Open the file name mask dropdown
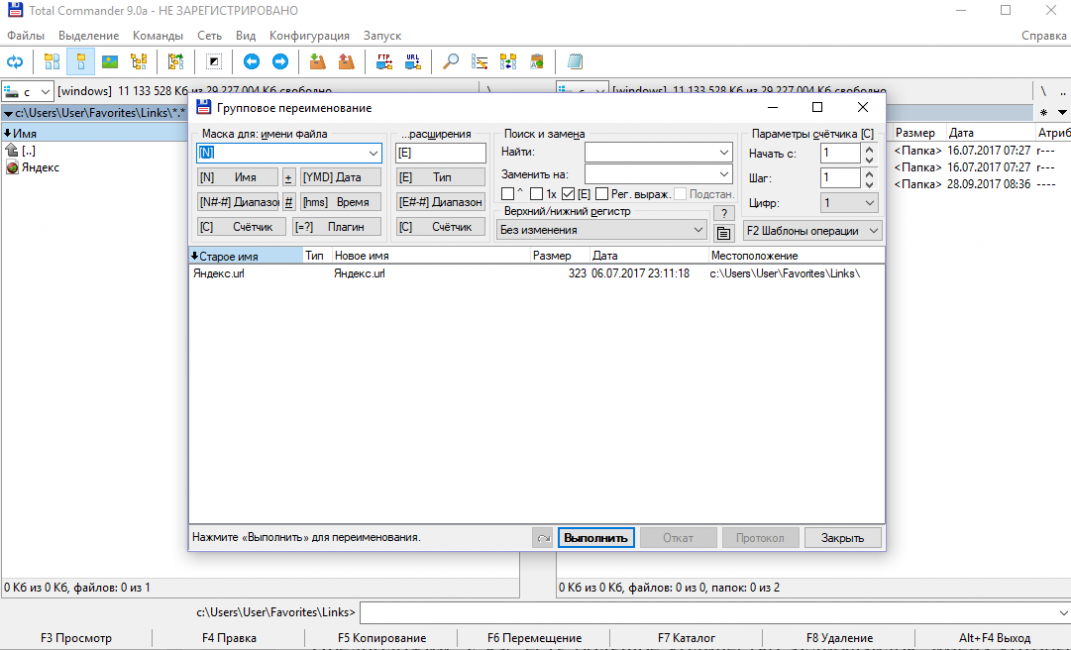The height and width of the screenshot is (650, 1071). point(373,153)
